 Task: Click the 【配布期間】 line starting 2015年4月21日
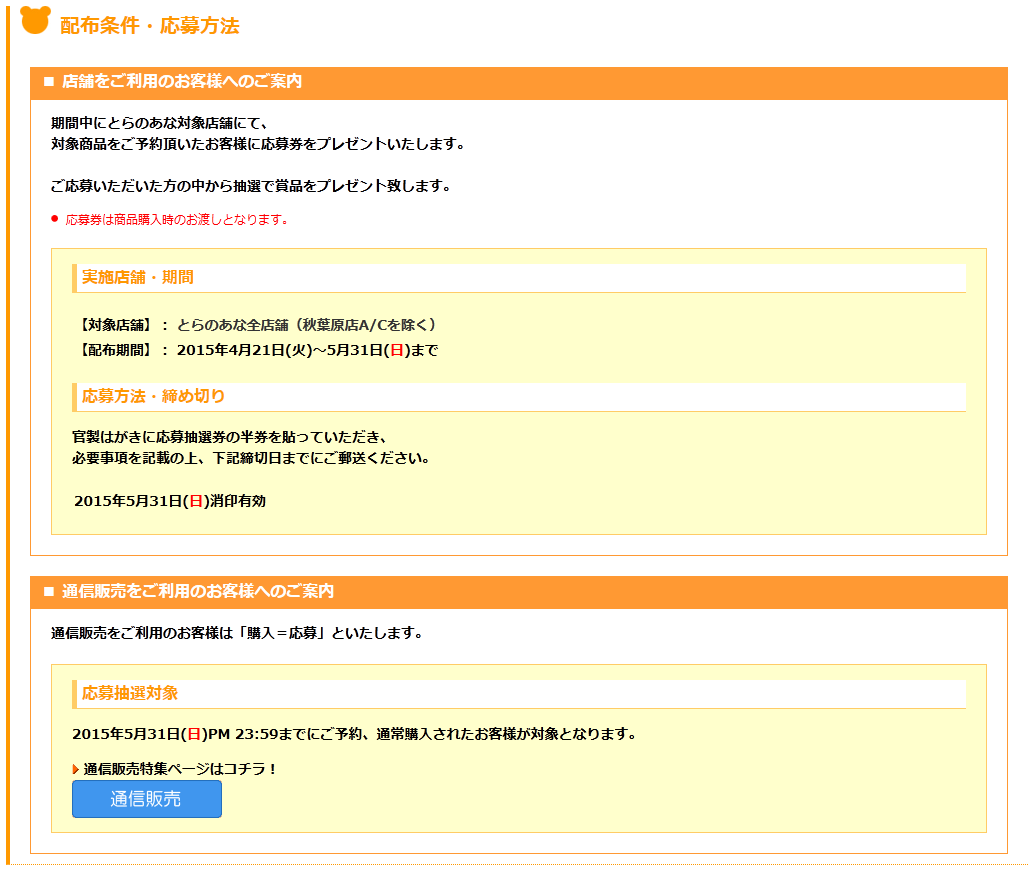pos(257,351)
